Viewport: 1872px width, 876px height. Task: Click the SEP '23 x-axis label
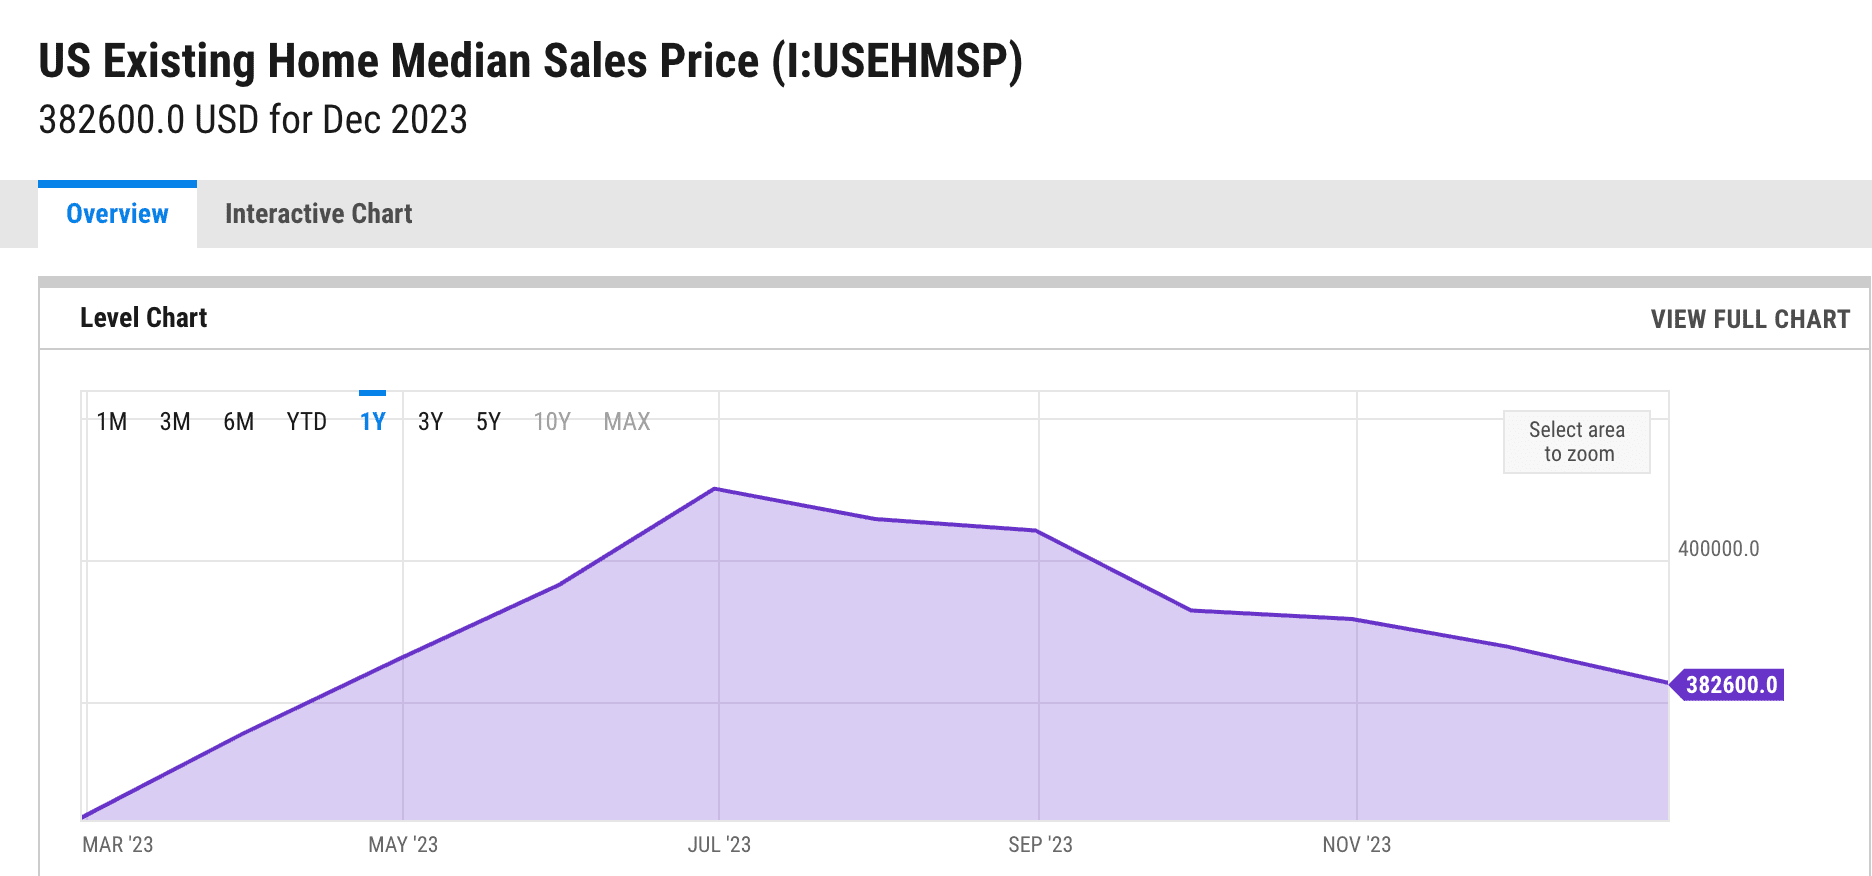tap(1040, 845)
